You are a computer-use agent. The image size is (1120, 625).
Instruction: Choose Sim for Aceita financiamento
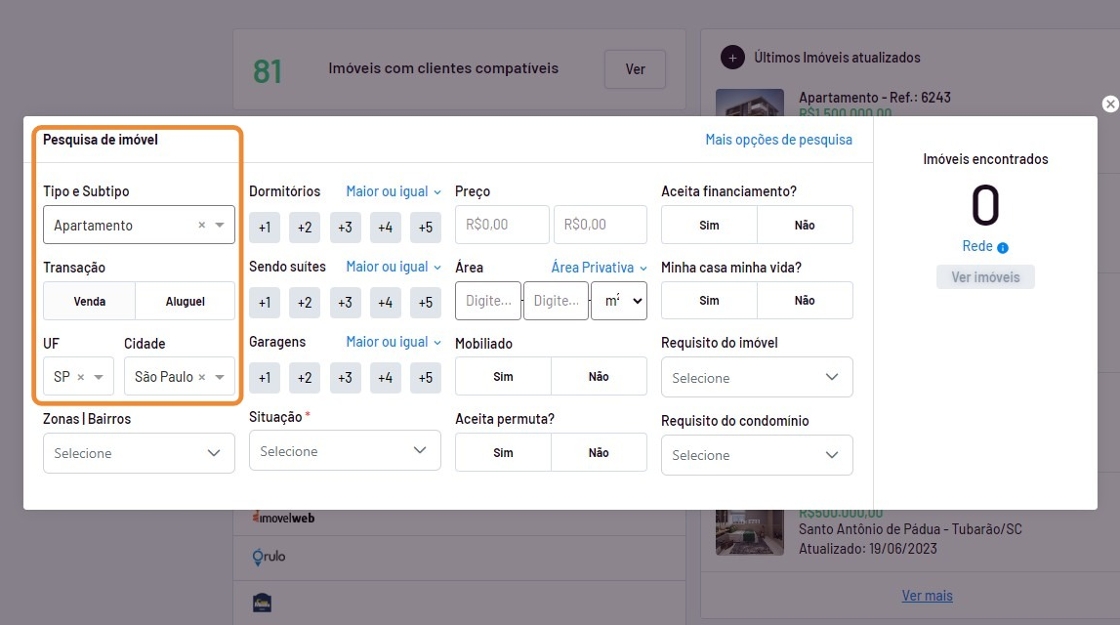click(709, 225)
